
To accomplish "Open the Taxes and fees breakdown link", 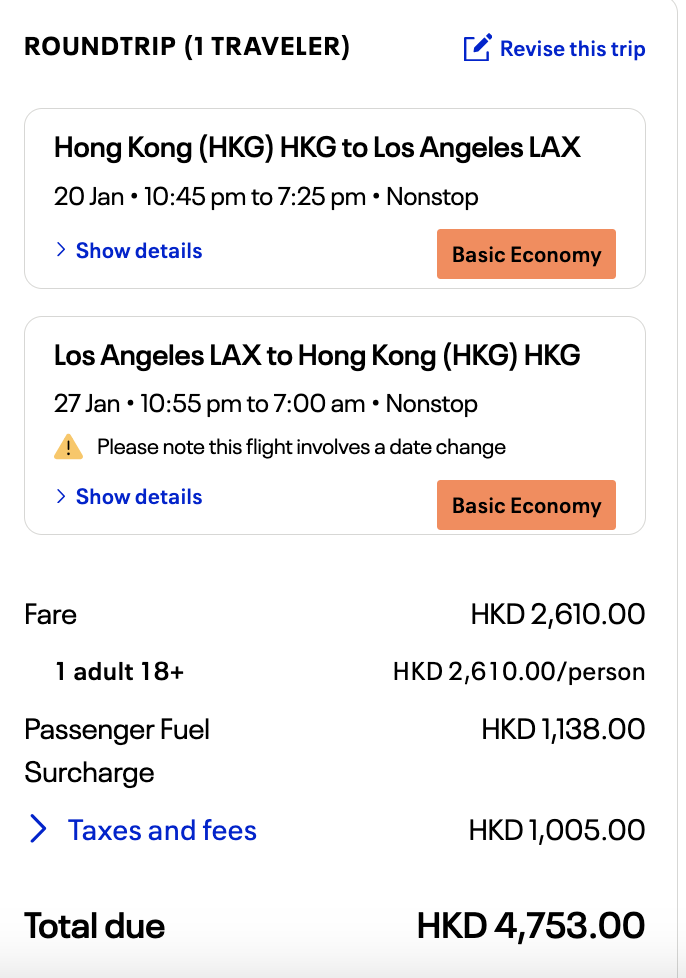I will coord(162,830).
